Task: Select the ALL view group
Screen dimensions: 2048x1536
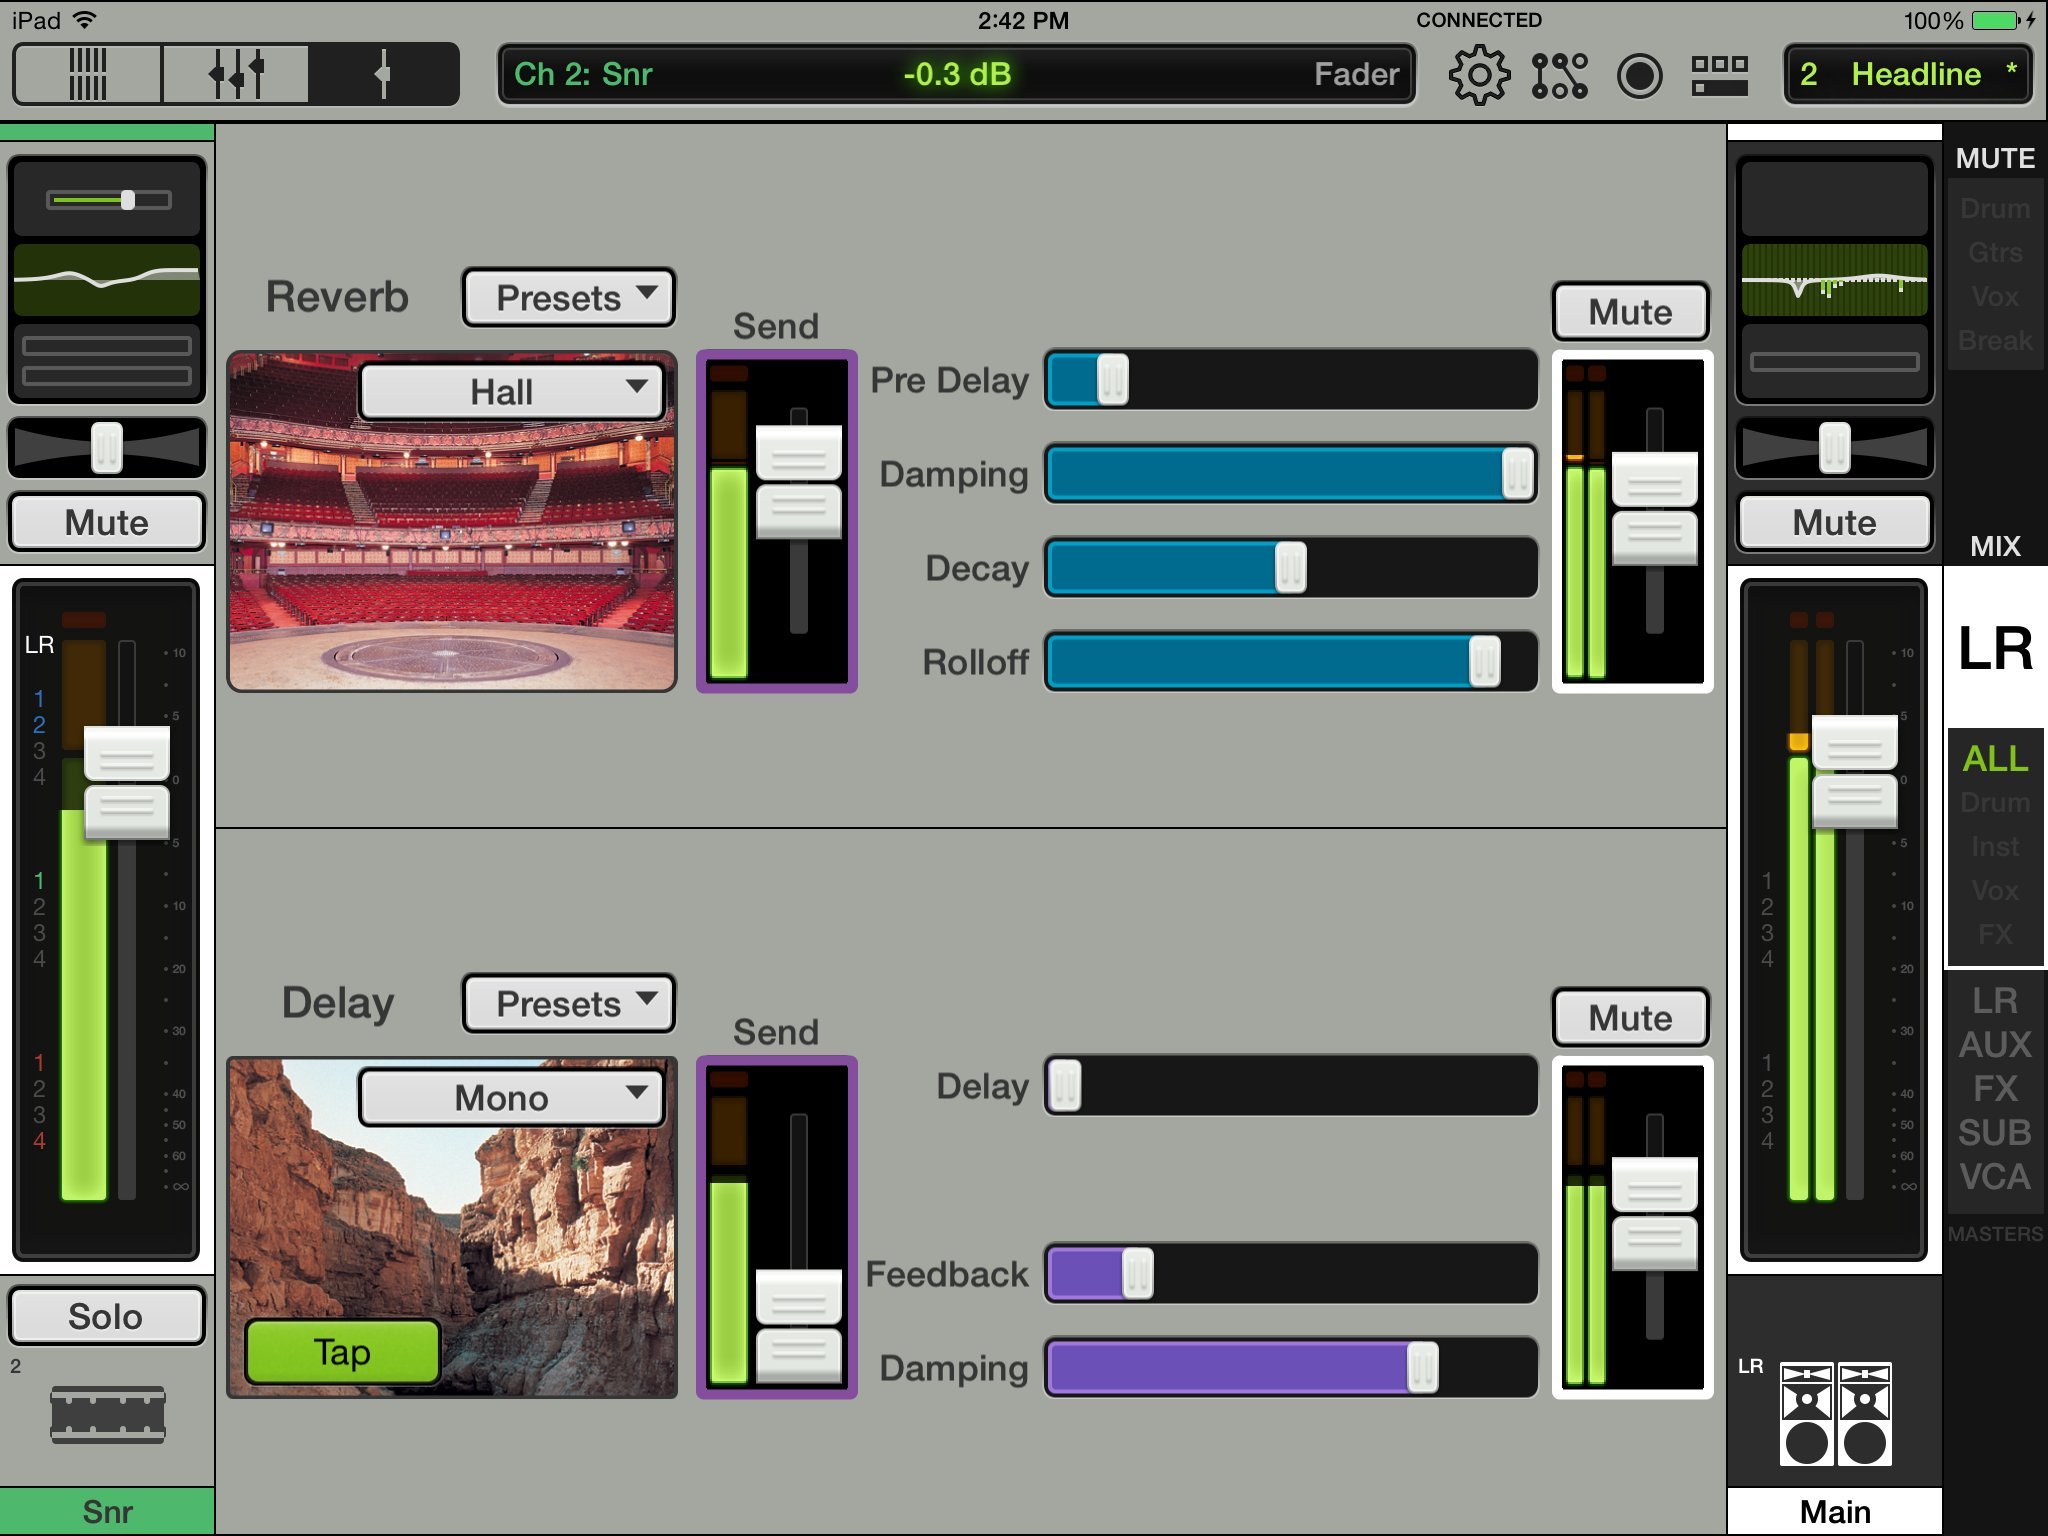Action: tap(1994, 758)
